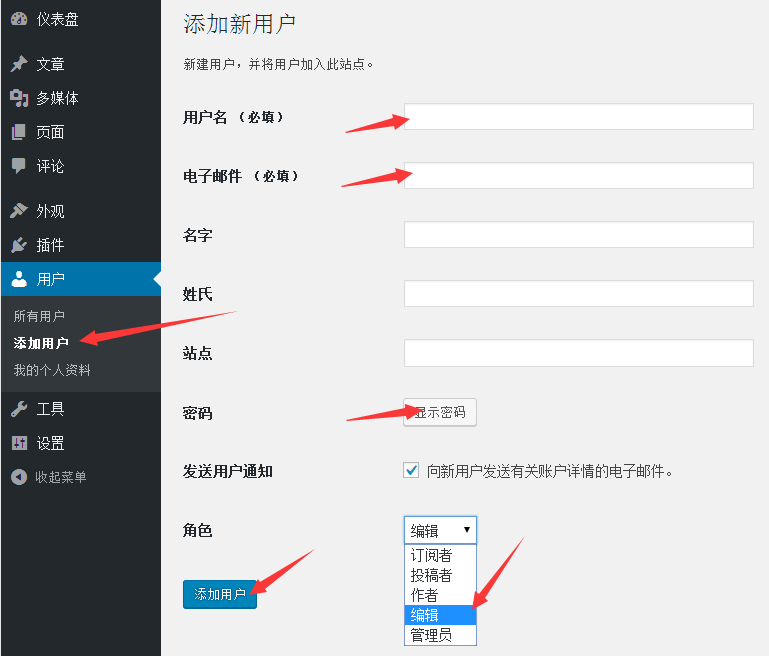Click the paintbrush icon beside 外观
769x656 pixels.
19,210
